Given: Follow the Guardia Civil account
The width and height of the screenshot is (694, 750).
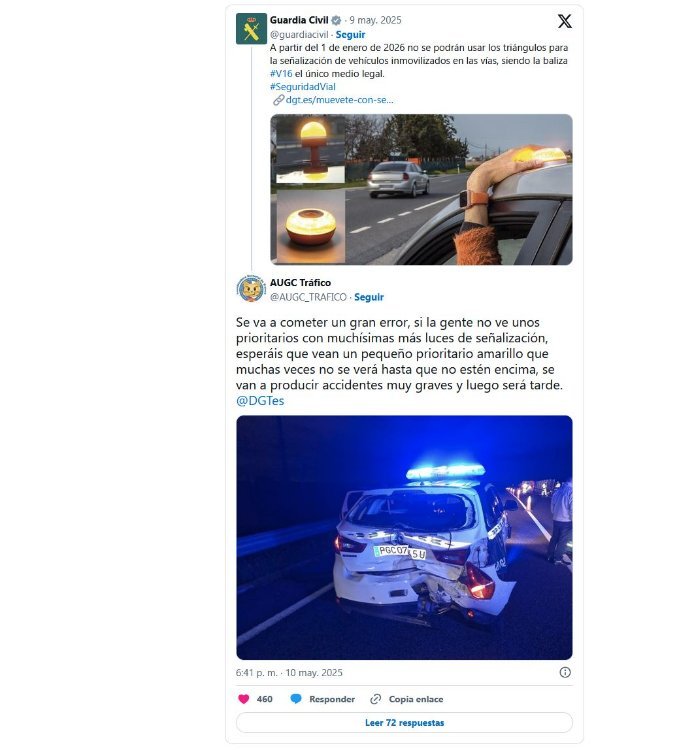Looking at the screenshot, I should [350, 34].
